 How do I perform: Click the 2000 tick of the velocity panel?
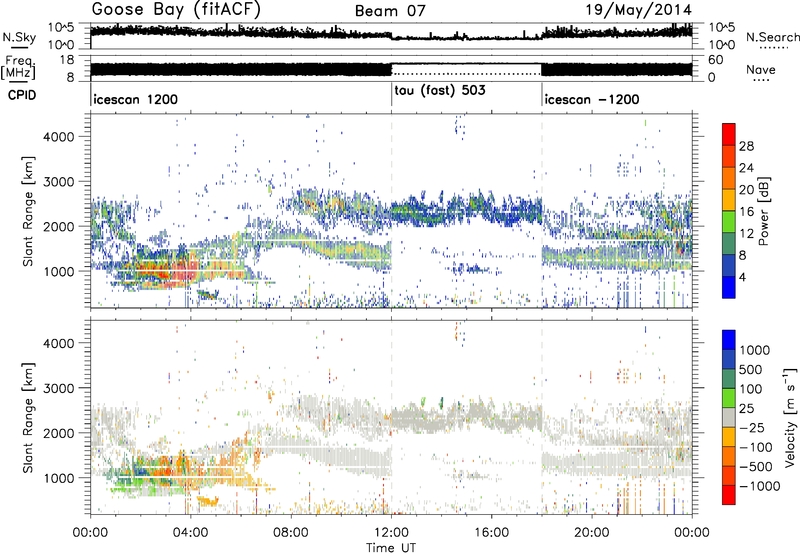click(59, 433)
